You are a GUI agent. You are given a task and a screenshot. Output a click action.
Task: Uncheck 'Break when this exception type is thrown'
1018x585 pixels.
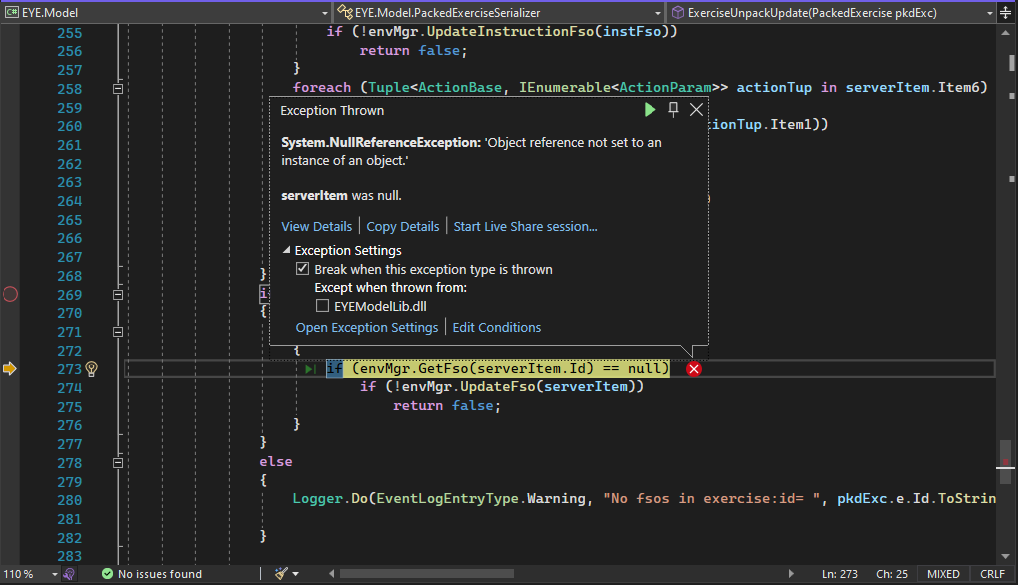pos(302,270)
